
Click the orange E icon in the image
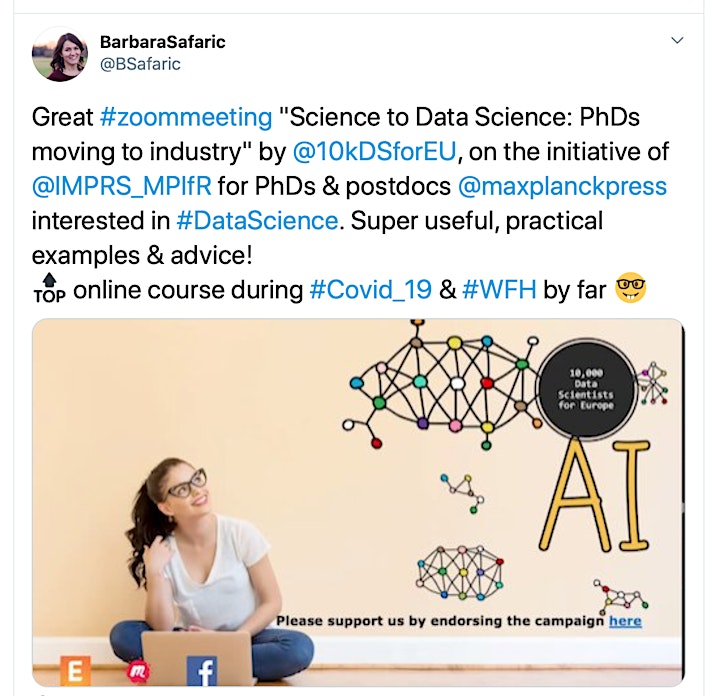75,671
